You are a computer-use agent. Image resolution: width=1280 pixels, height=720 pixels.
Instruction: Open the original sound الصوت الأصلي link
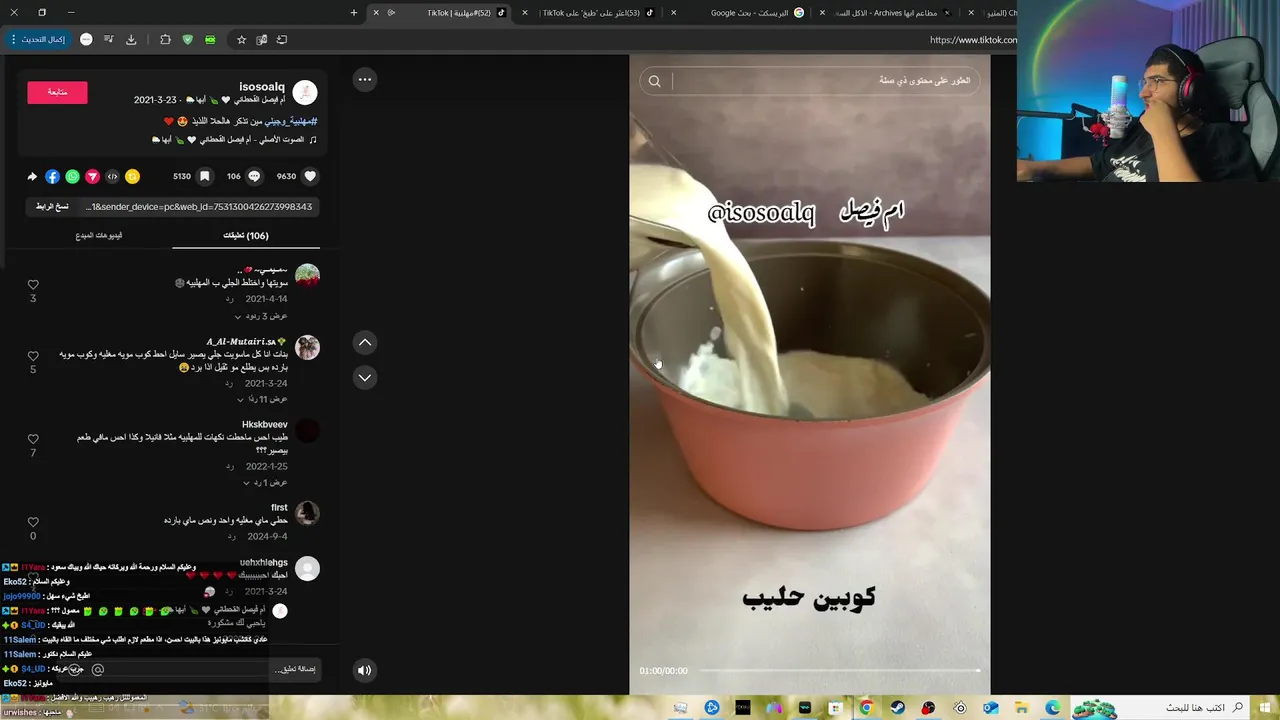[x=235, y=140]
